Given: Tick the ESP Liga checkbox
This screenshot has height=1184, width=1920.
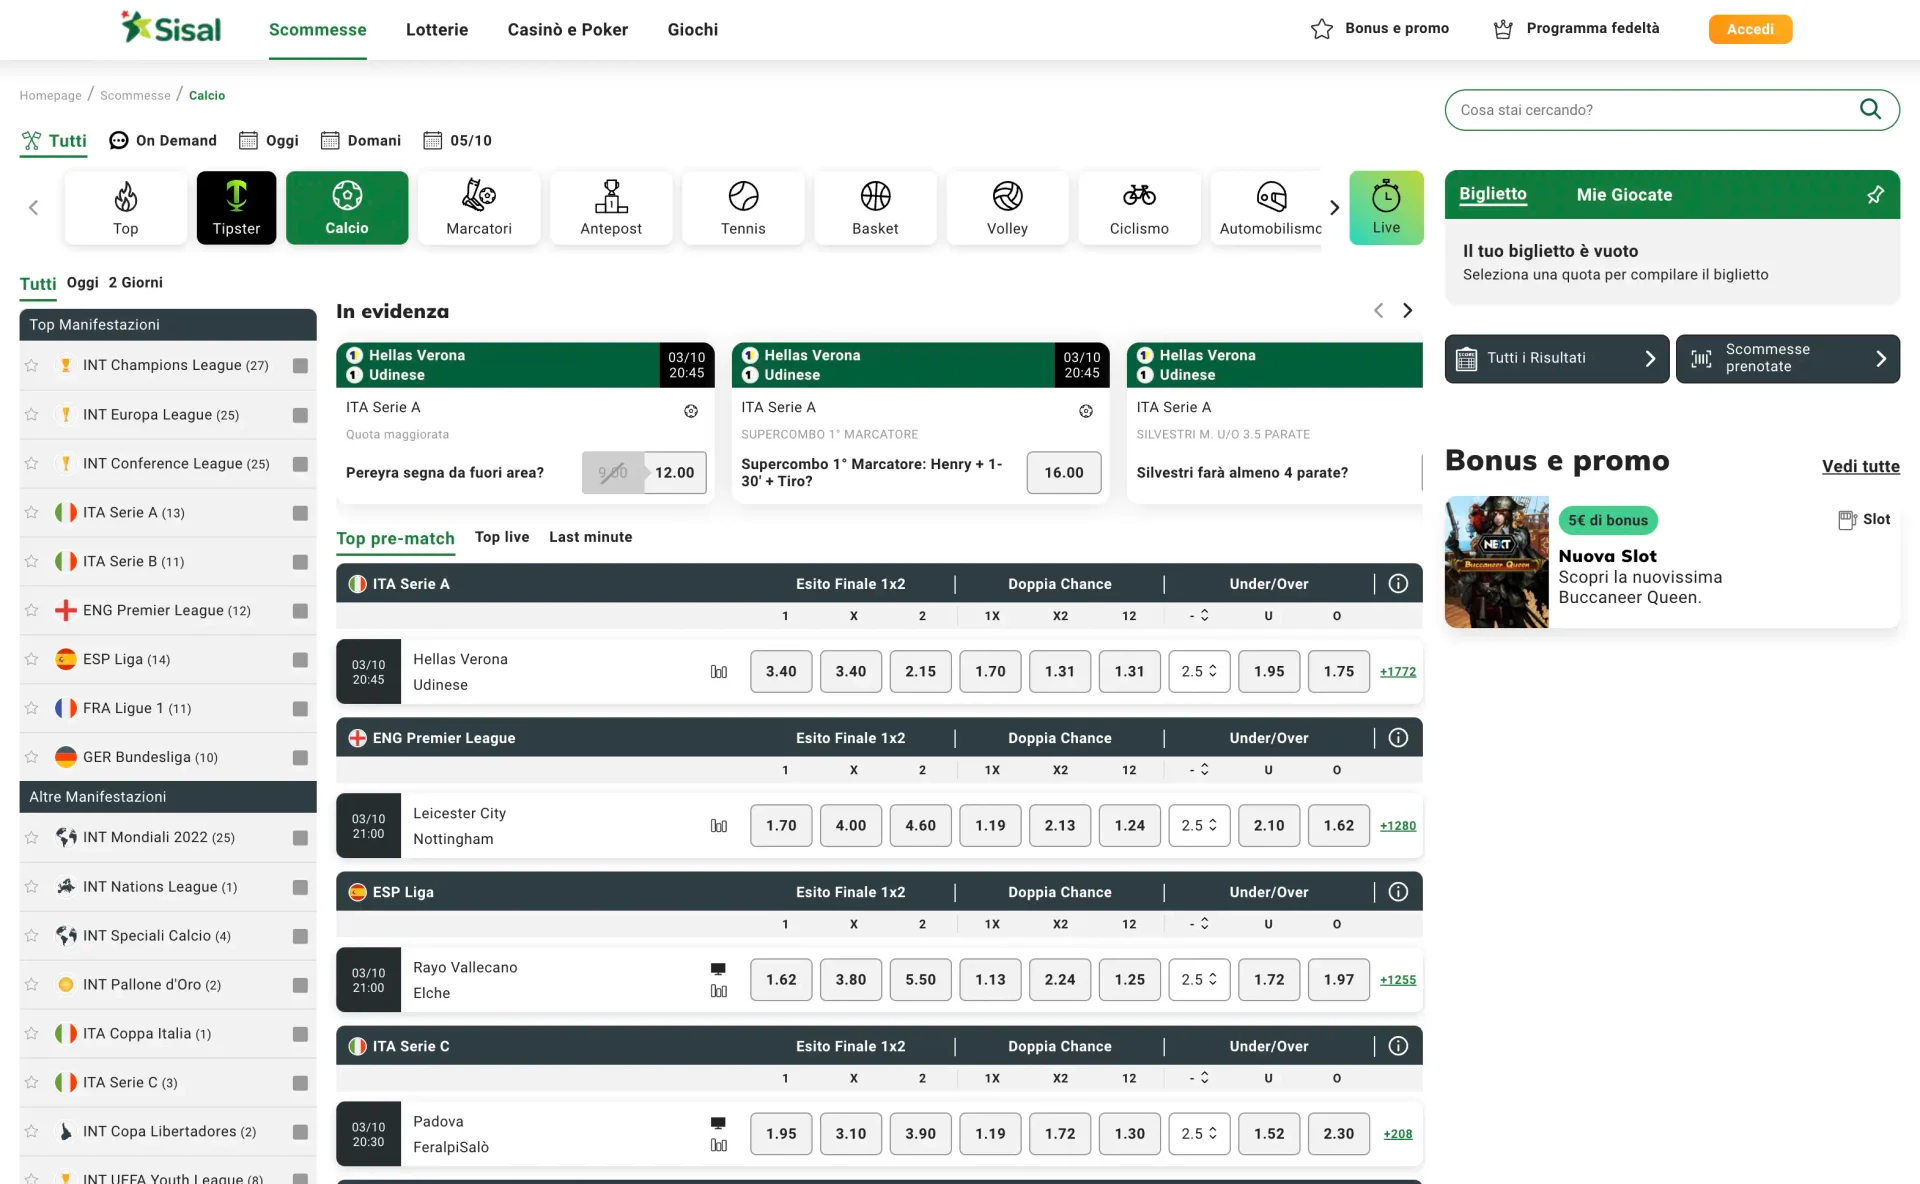Looking at the screenshot, I should pyautogui.click(x=300, y=660).
